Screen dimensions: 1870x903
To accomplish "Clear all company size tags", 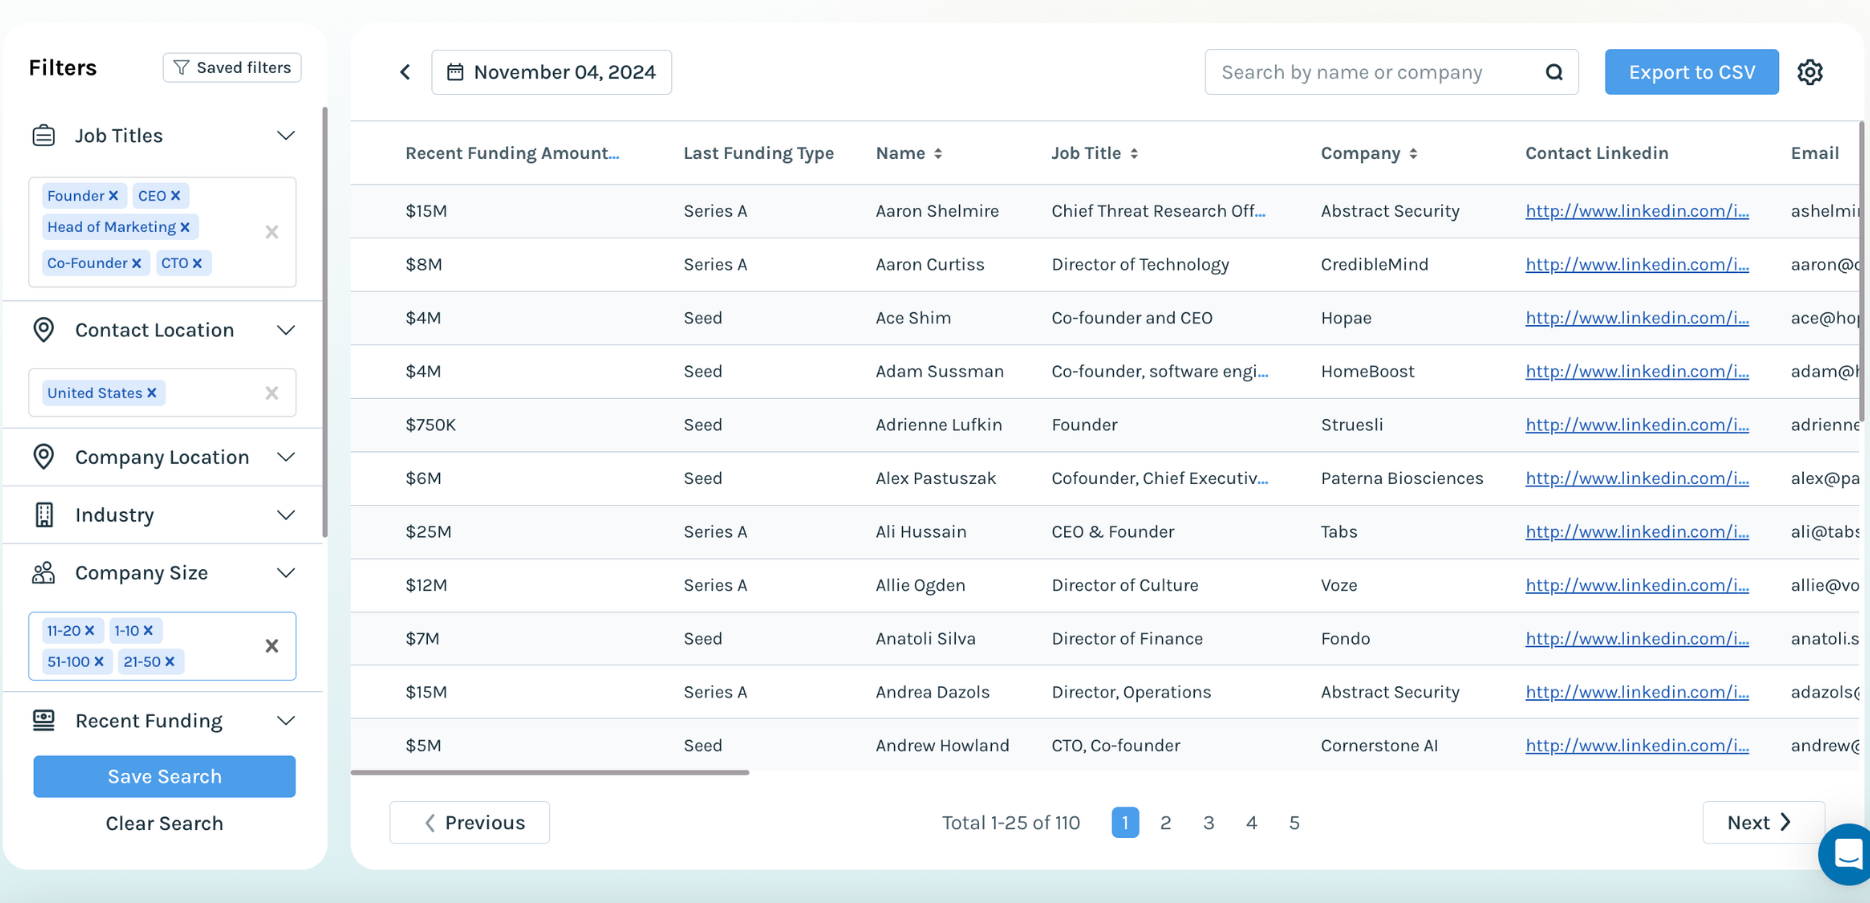I will pos(272,646).
